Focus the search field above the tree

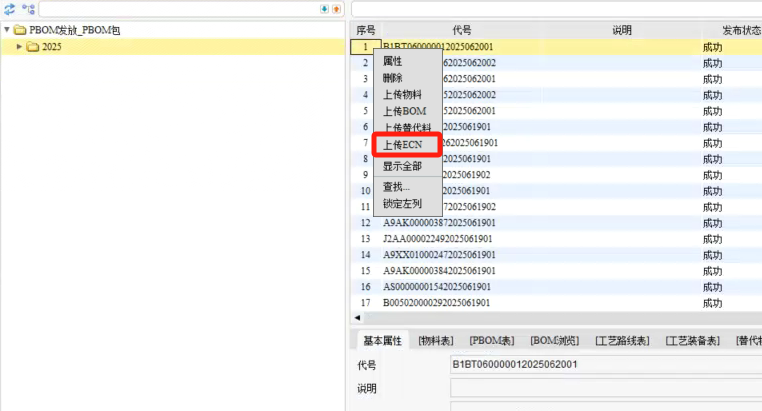click(191, 9)
